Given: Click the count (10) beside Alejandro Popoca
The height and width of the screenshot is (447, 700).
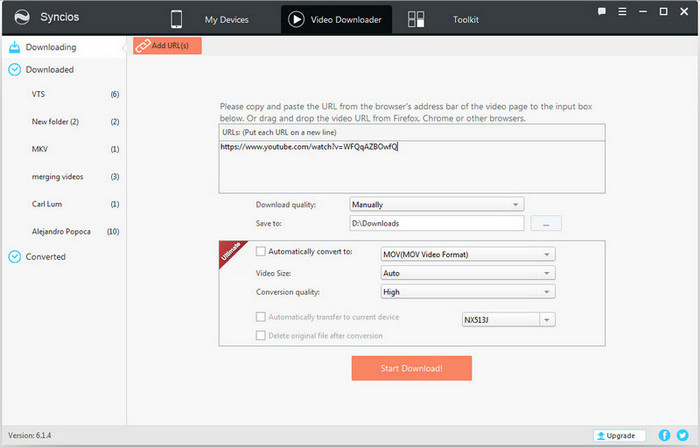Looking at the screenshot, I should pos(113,231).
